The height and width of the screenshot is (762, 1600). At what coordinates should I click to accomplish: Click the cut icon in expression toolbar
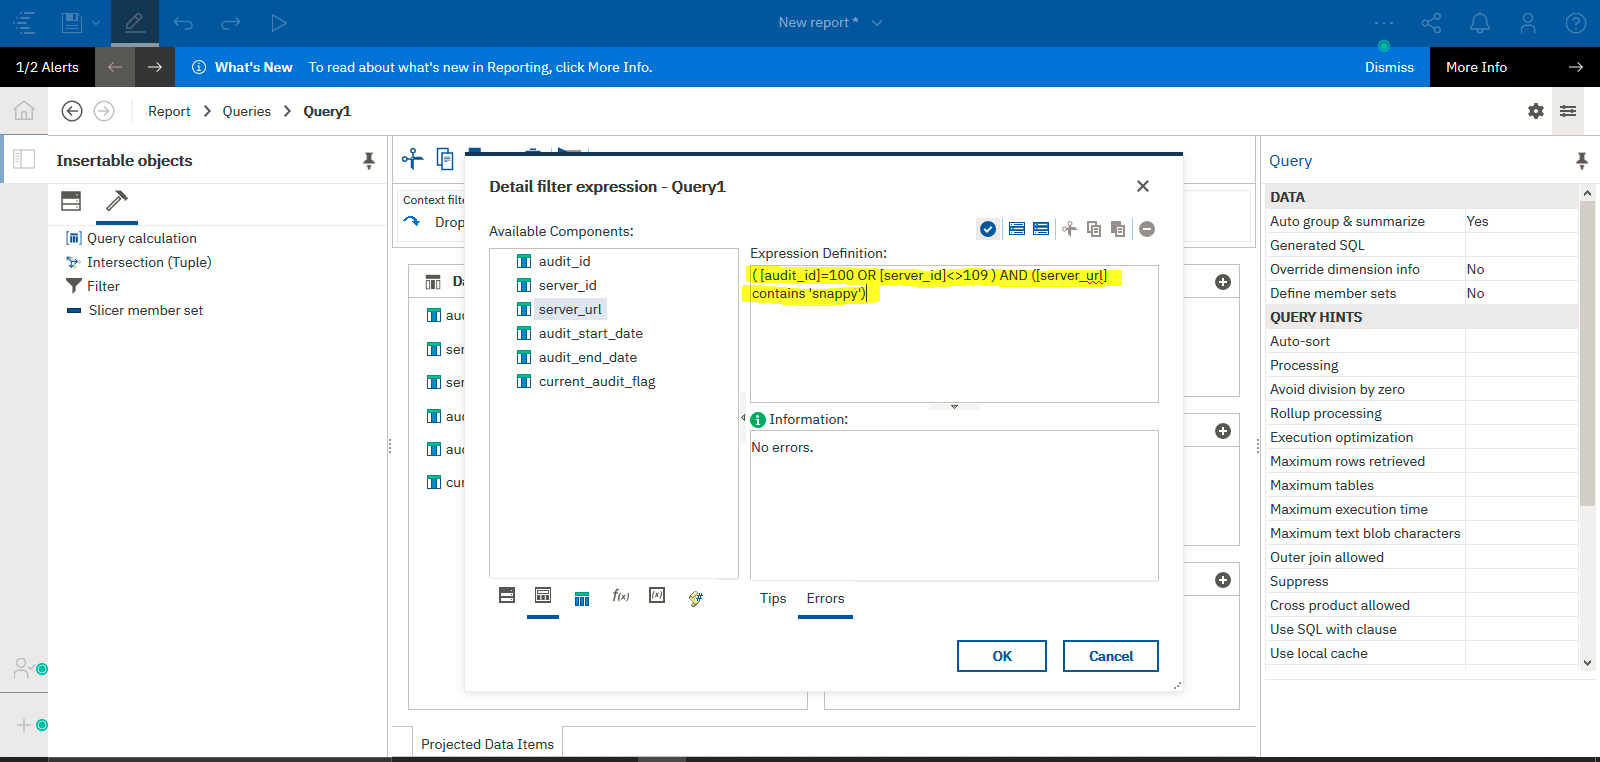click(1069, 229)
